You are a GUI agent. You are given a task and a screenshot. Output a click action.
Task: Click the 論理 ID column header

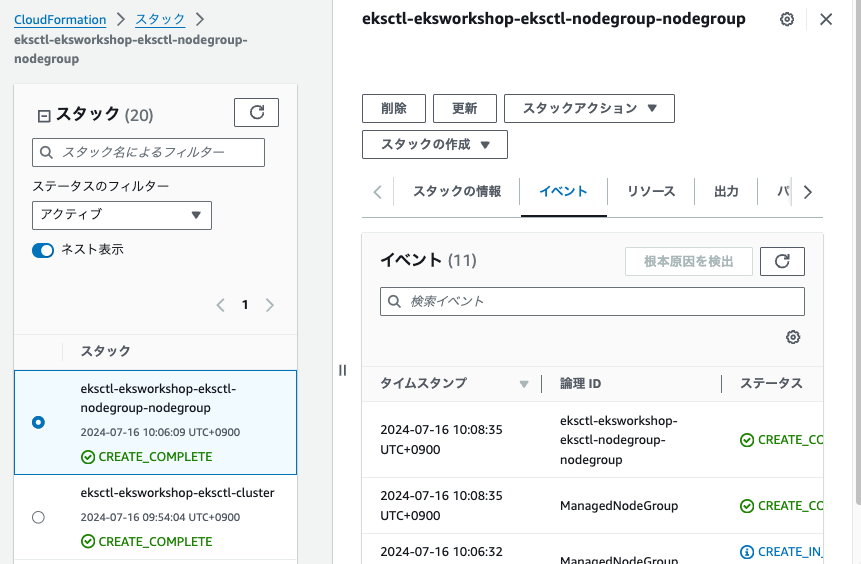(x=580, y=384)
